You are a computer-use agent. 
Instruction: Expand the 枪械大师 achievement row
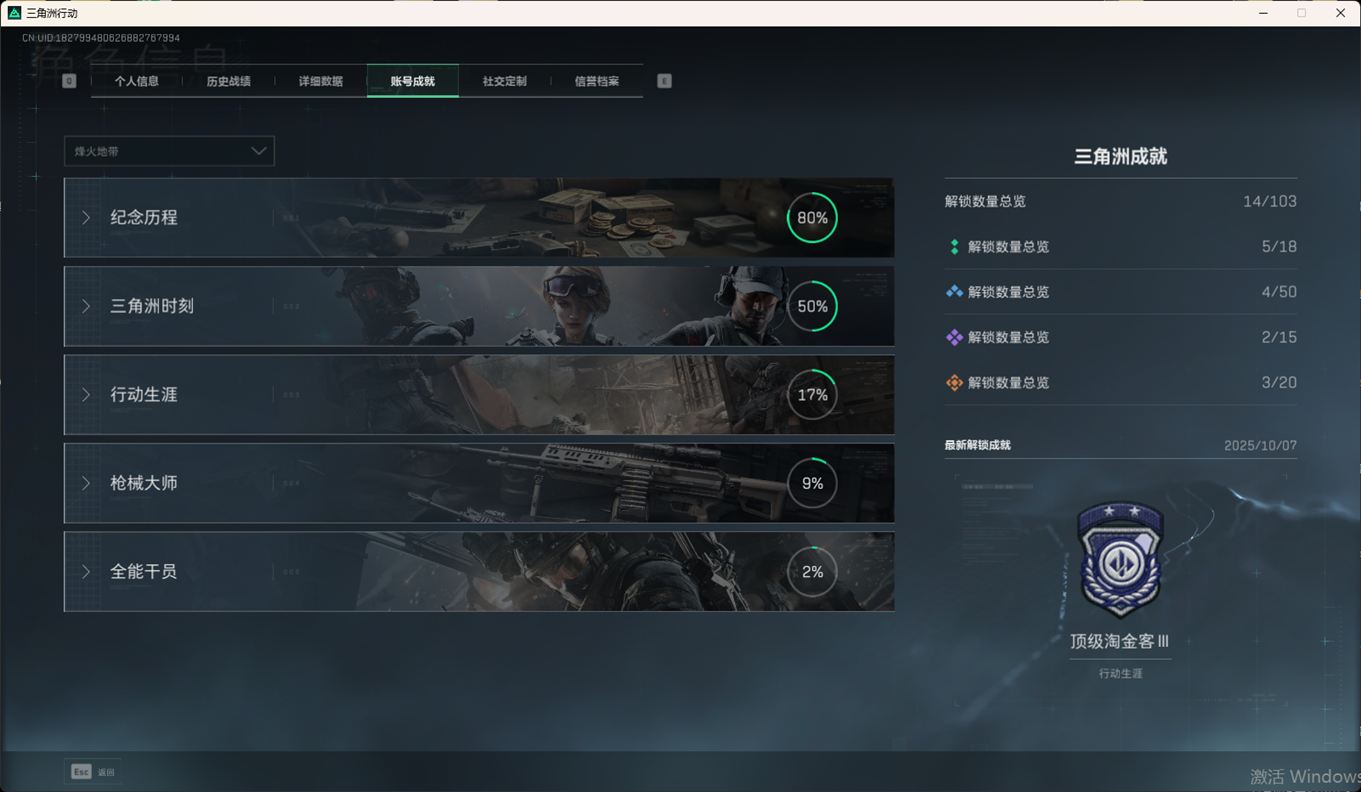pos(478,483)
